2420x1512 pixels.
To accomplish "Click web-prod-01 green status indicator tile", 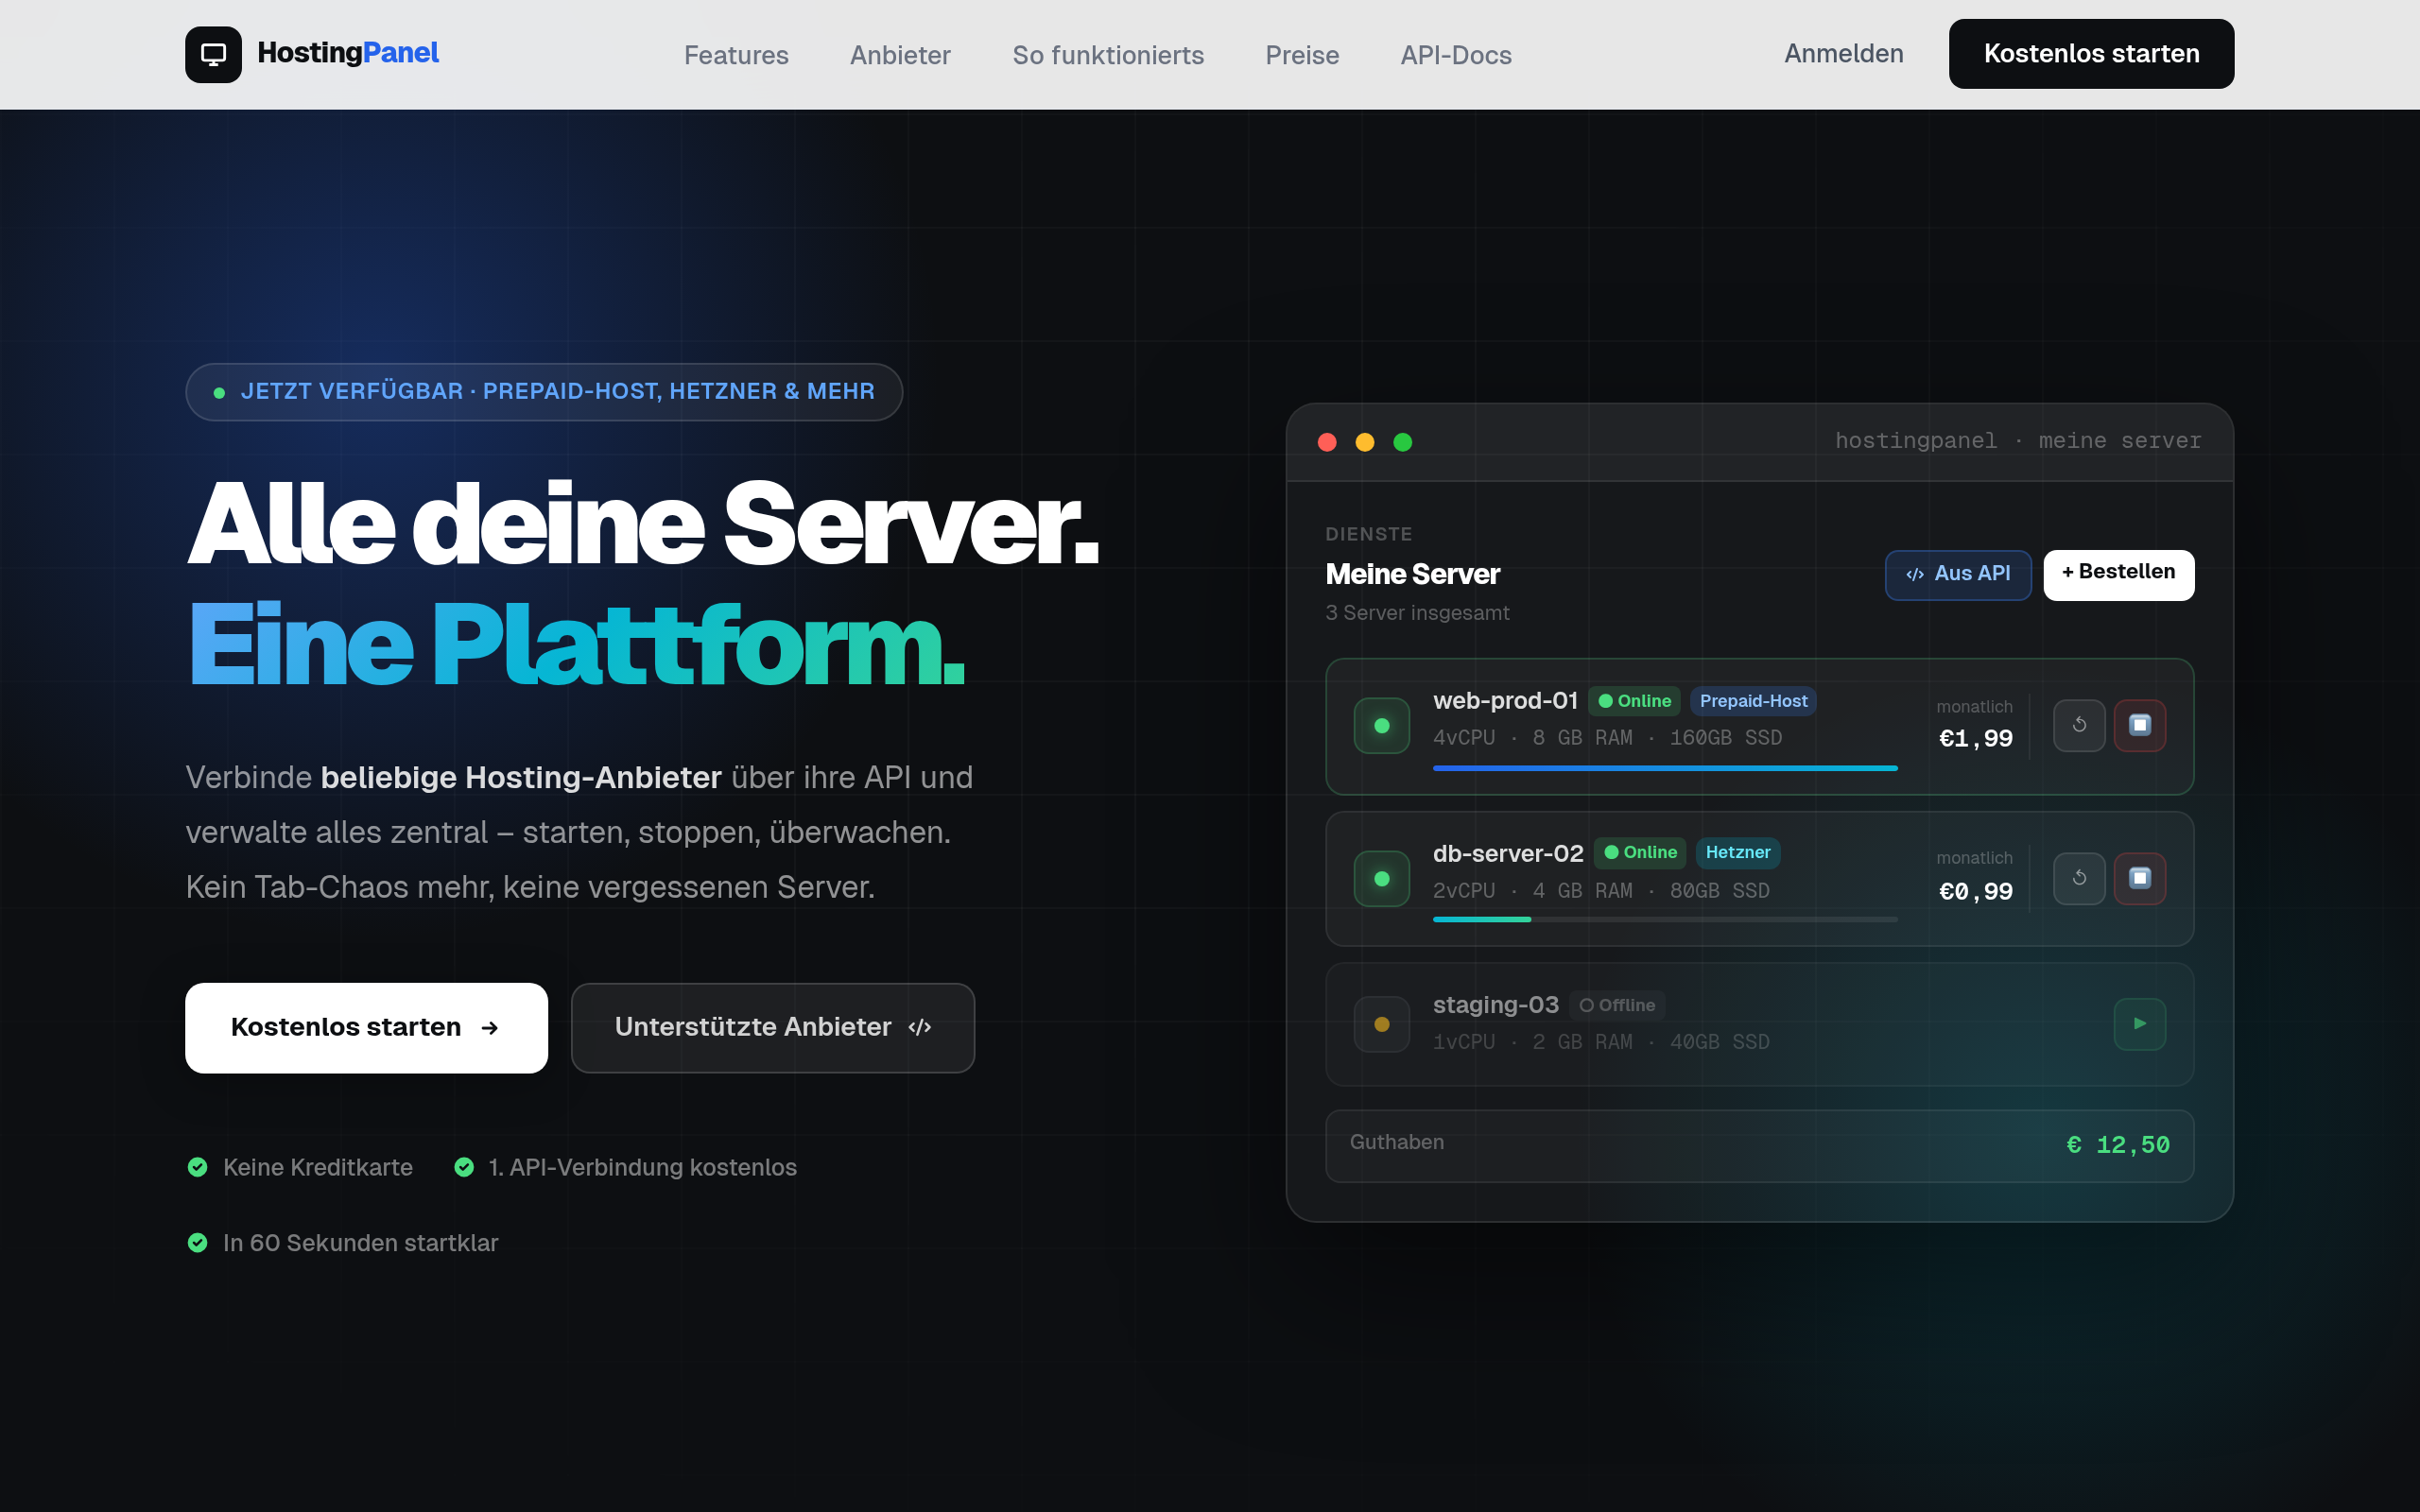I will (1382, 726).
